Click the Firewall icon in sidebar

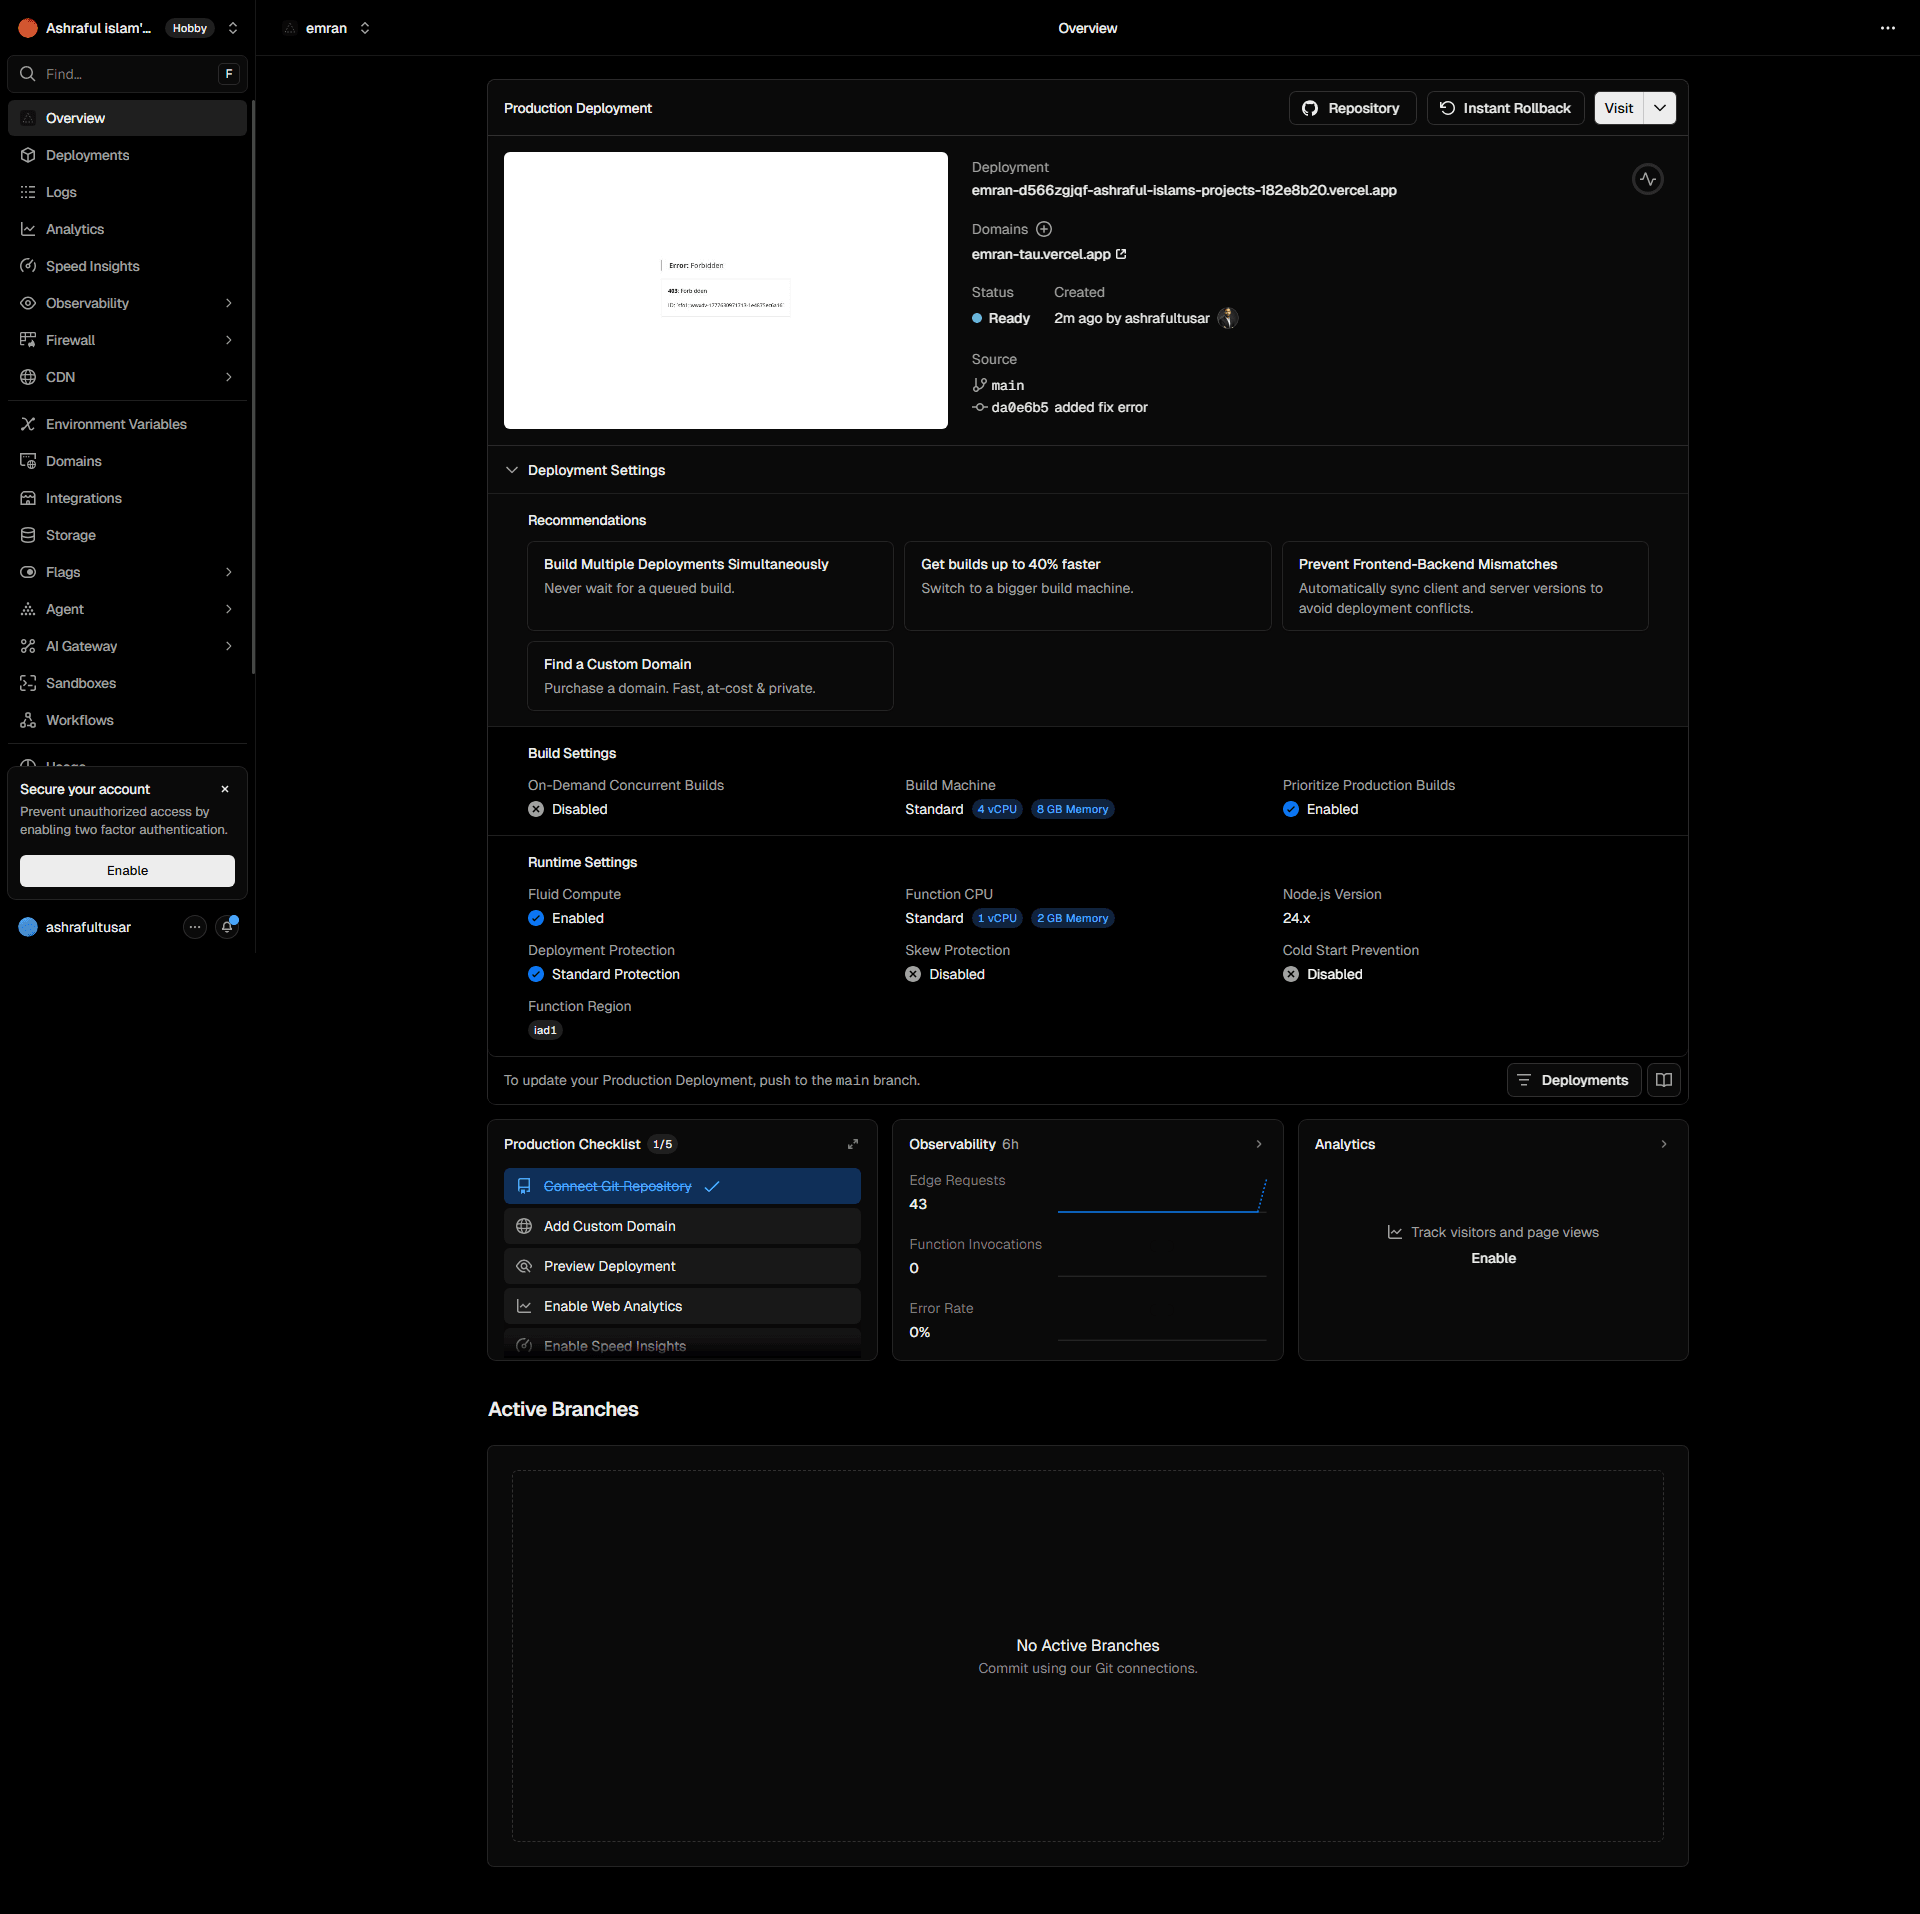pyautogui.click(x=28, y=340)
